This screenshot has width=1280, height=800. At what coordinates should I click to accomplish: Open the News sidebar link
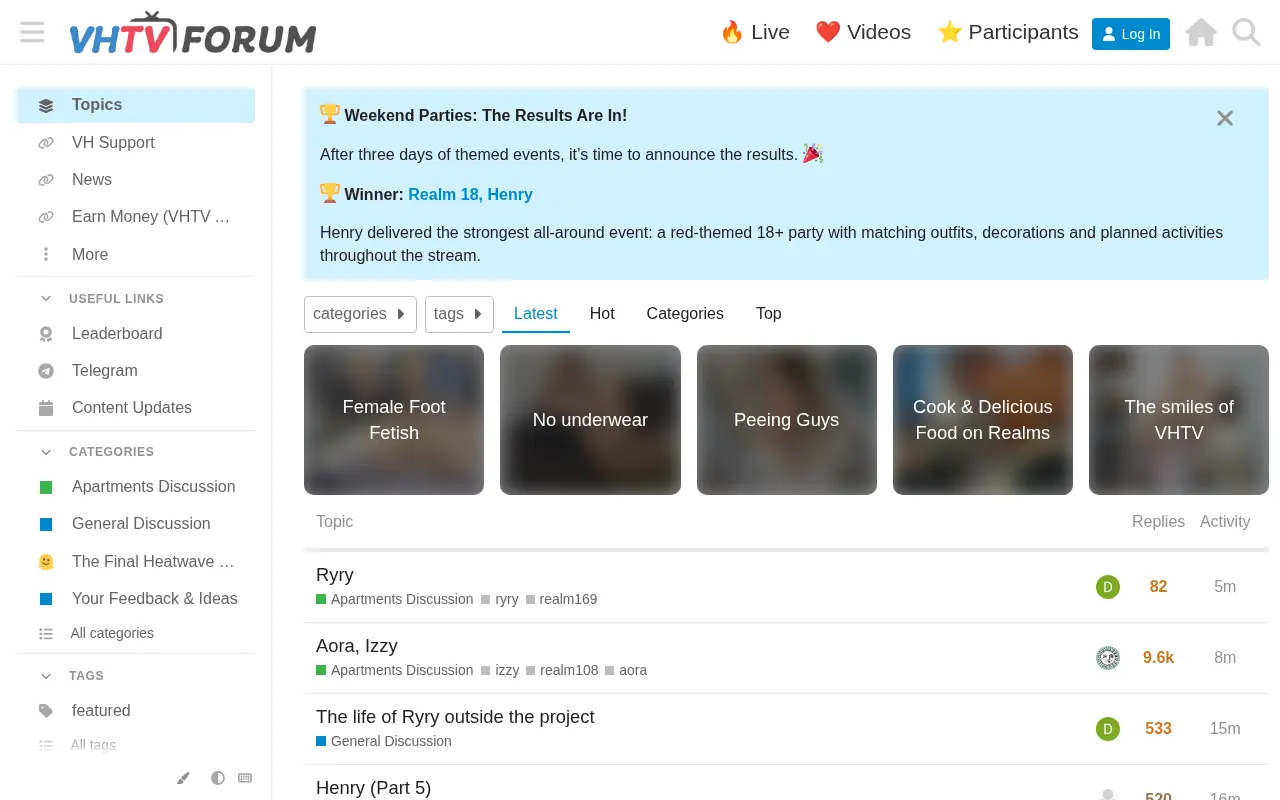136,179
